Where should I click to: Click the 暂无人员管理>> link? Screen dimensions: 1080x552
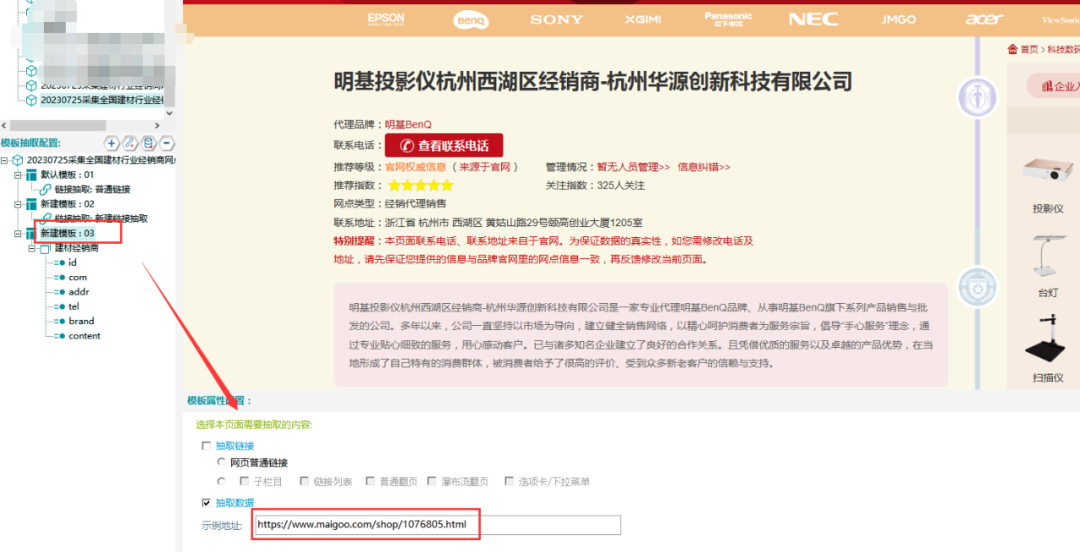click(633, 167)
